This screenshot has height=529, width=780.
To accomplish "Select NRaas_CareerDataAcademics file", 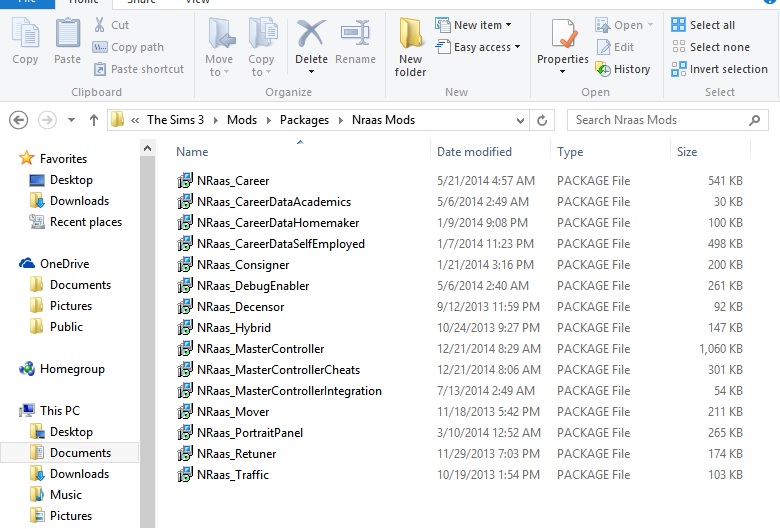I will (x=274, y=202).
